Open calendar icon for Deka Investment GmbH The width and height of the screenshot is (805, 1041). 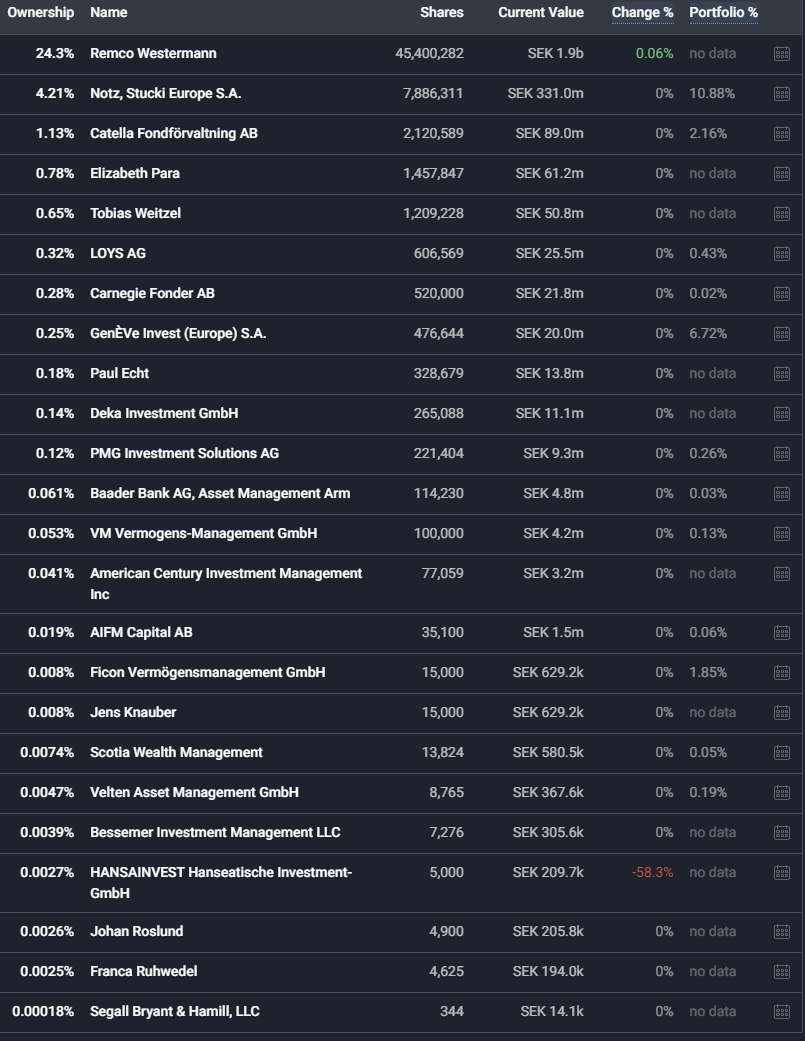click(x=782, y=414)
